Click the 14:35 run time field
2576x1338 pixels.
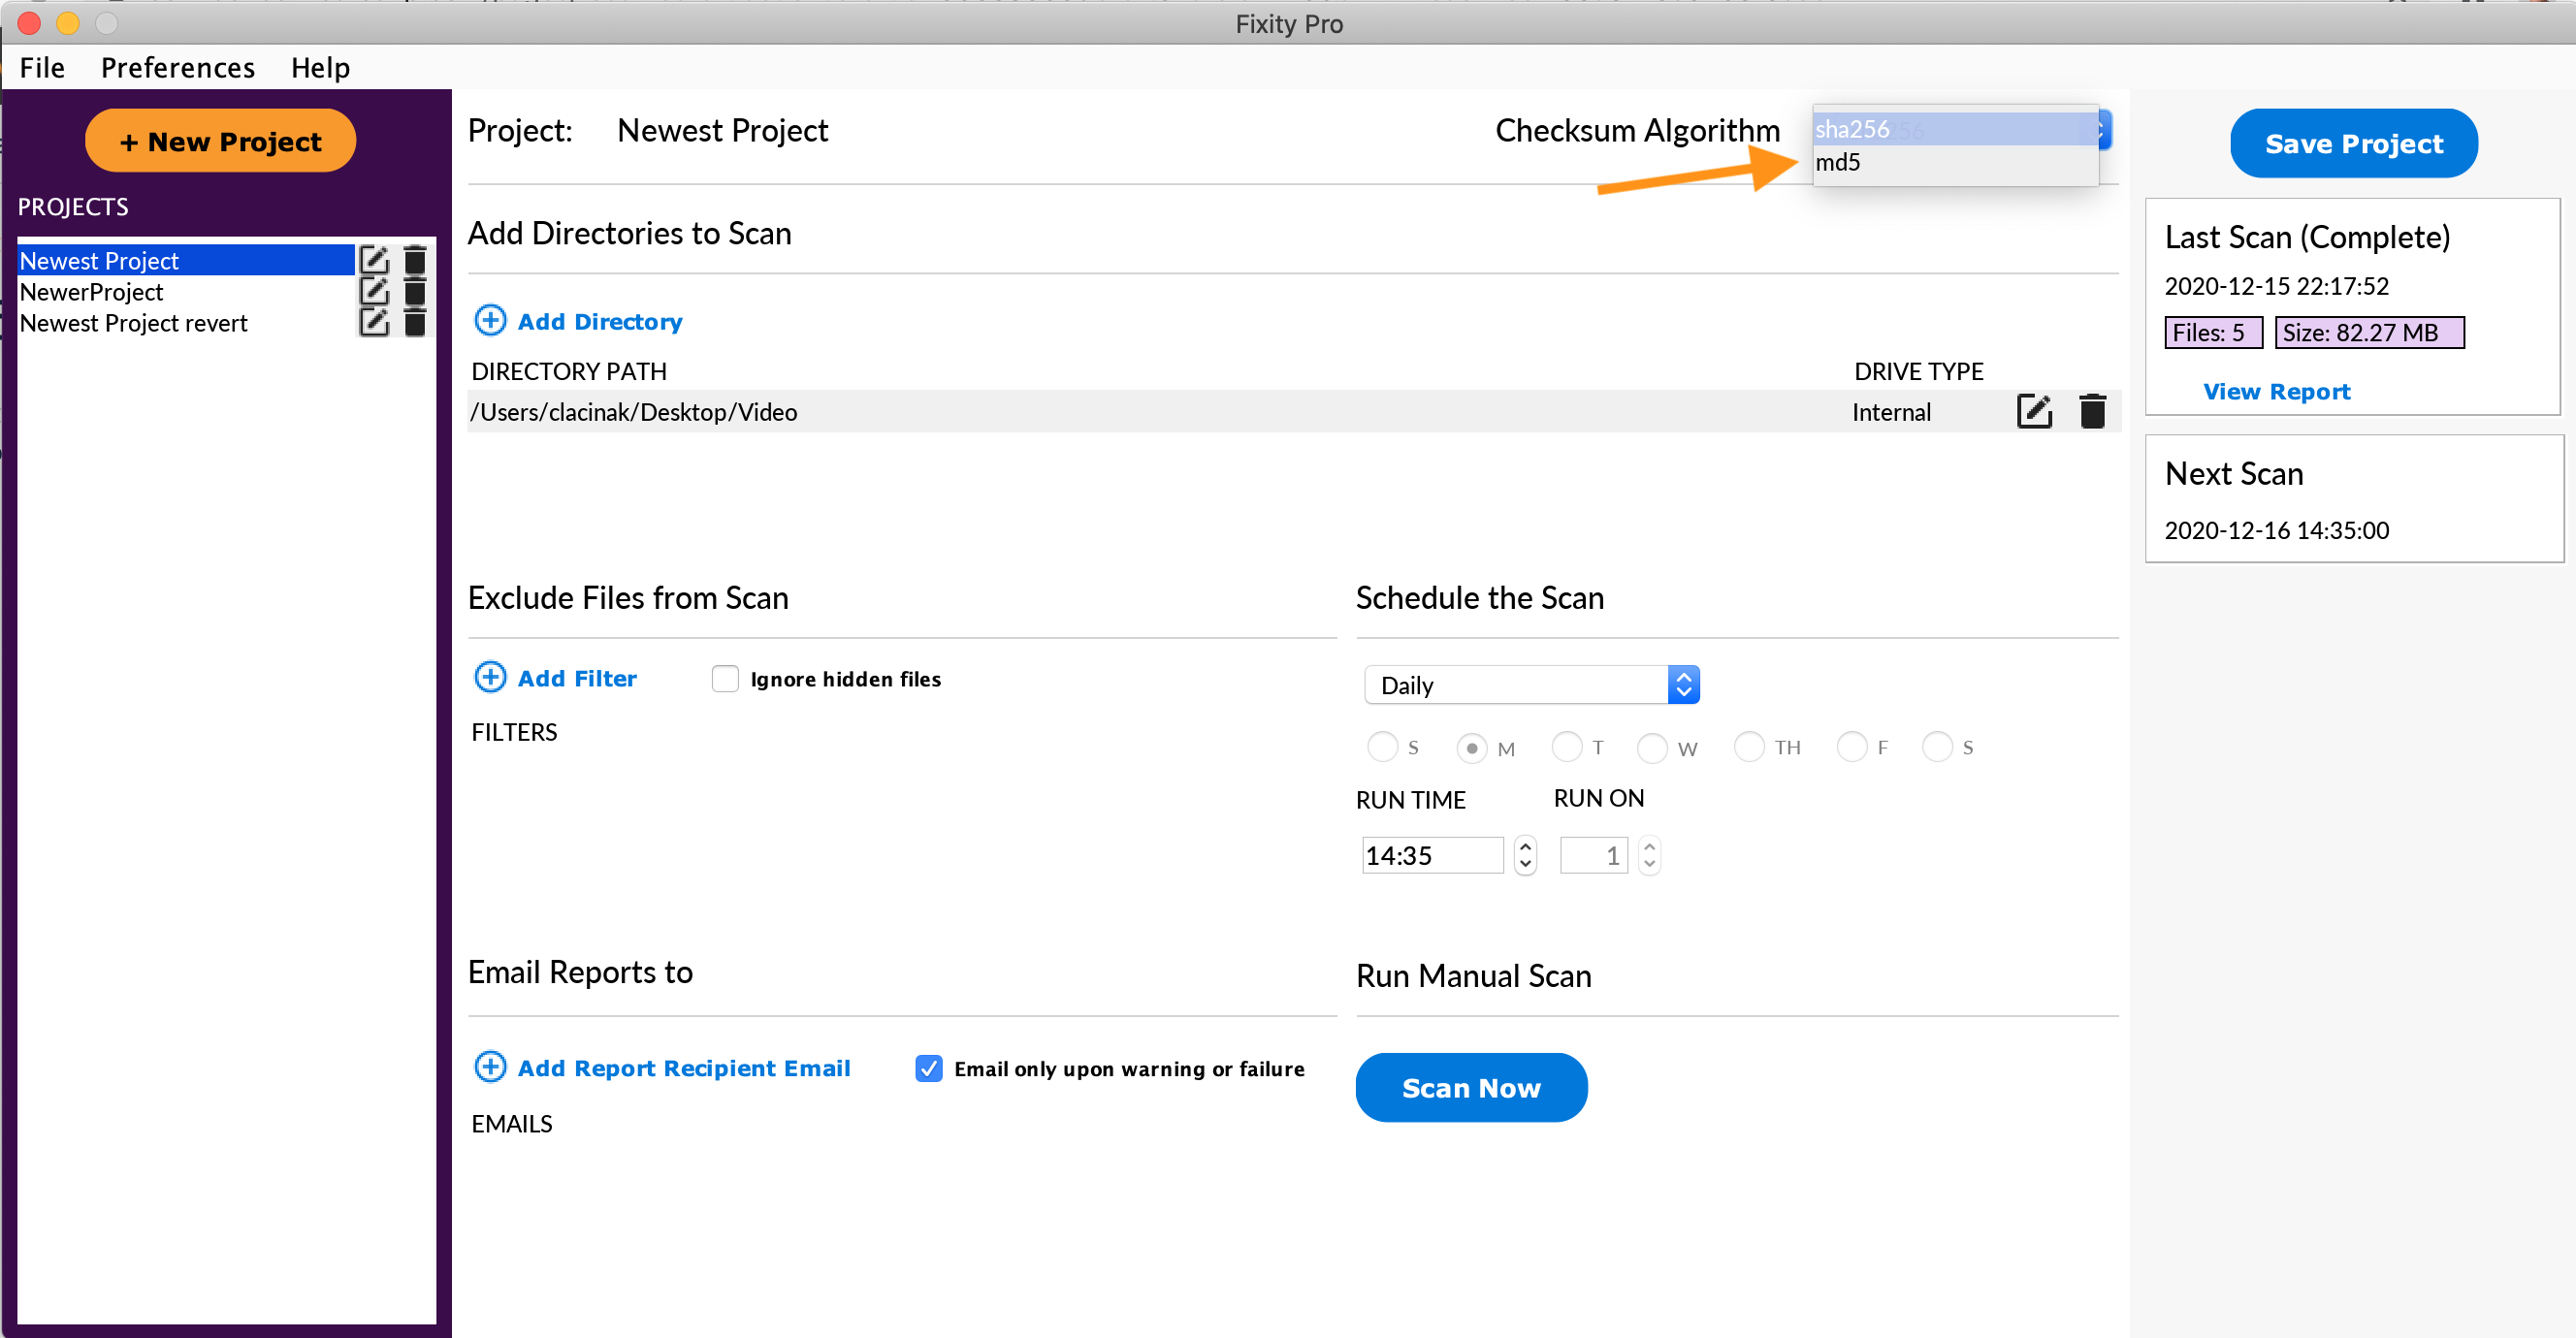(x=1432, y=856)
